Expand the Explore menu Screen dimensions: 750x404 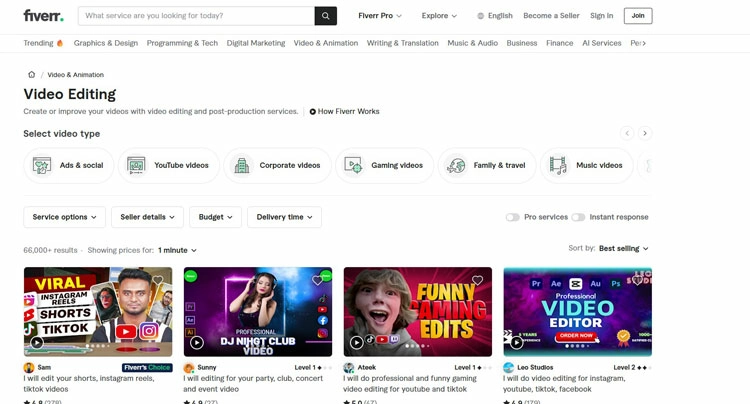(439, 16)
